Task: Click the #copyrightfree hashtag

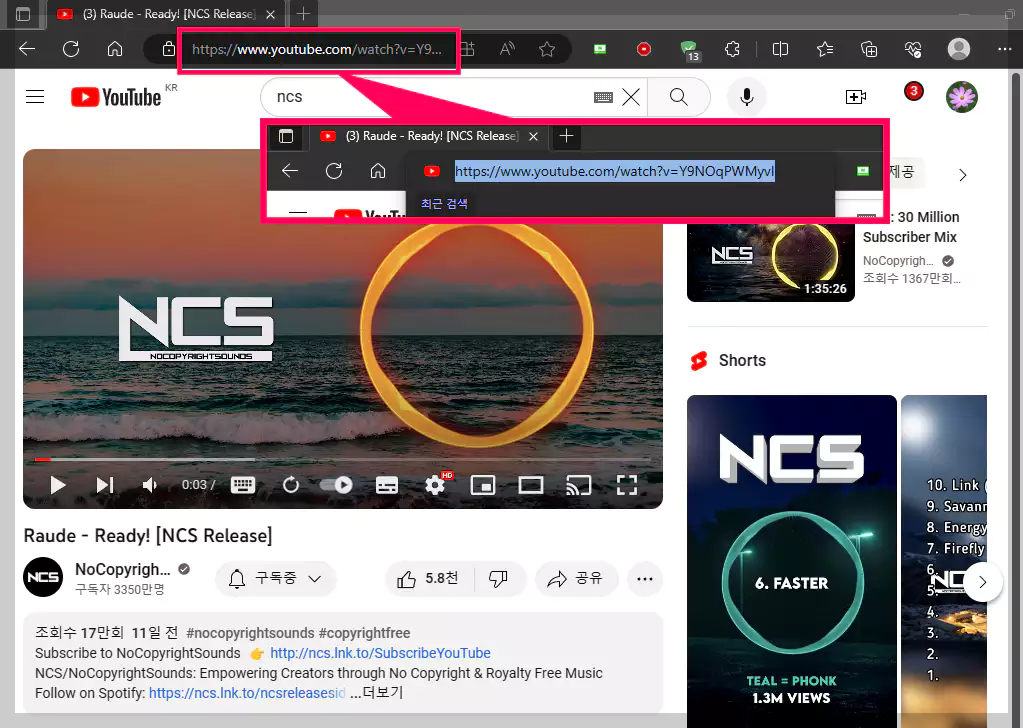Action: (x=365, y=633)
